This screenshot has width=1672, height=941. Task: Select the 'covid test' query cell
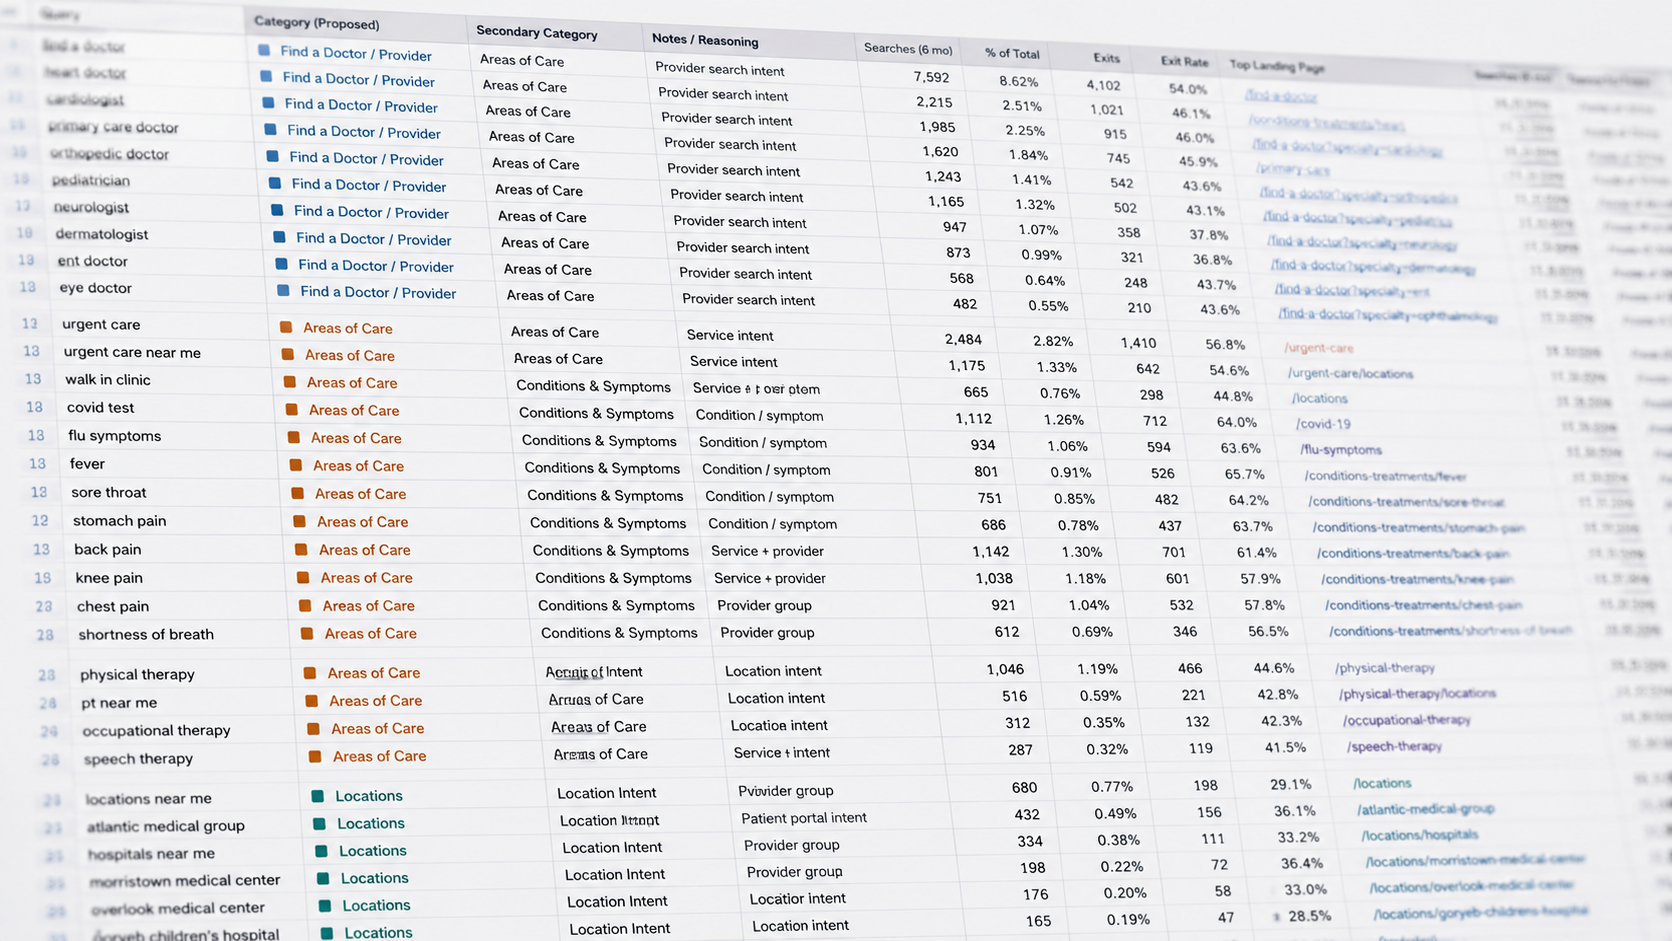tap(100, 408)
